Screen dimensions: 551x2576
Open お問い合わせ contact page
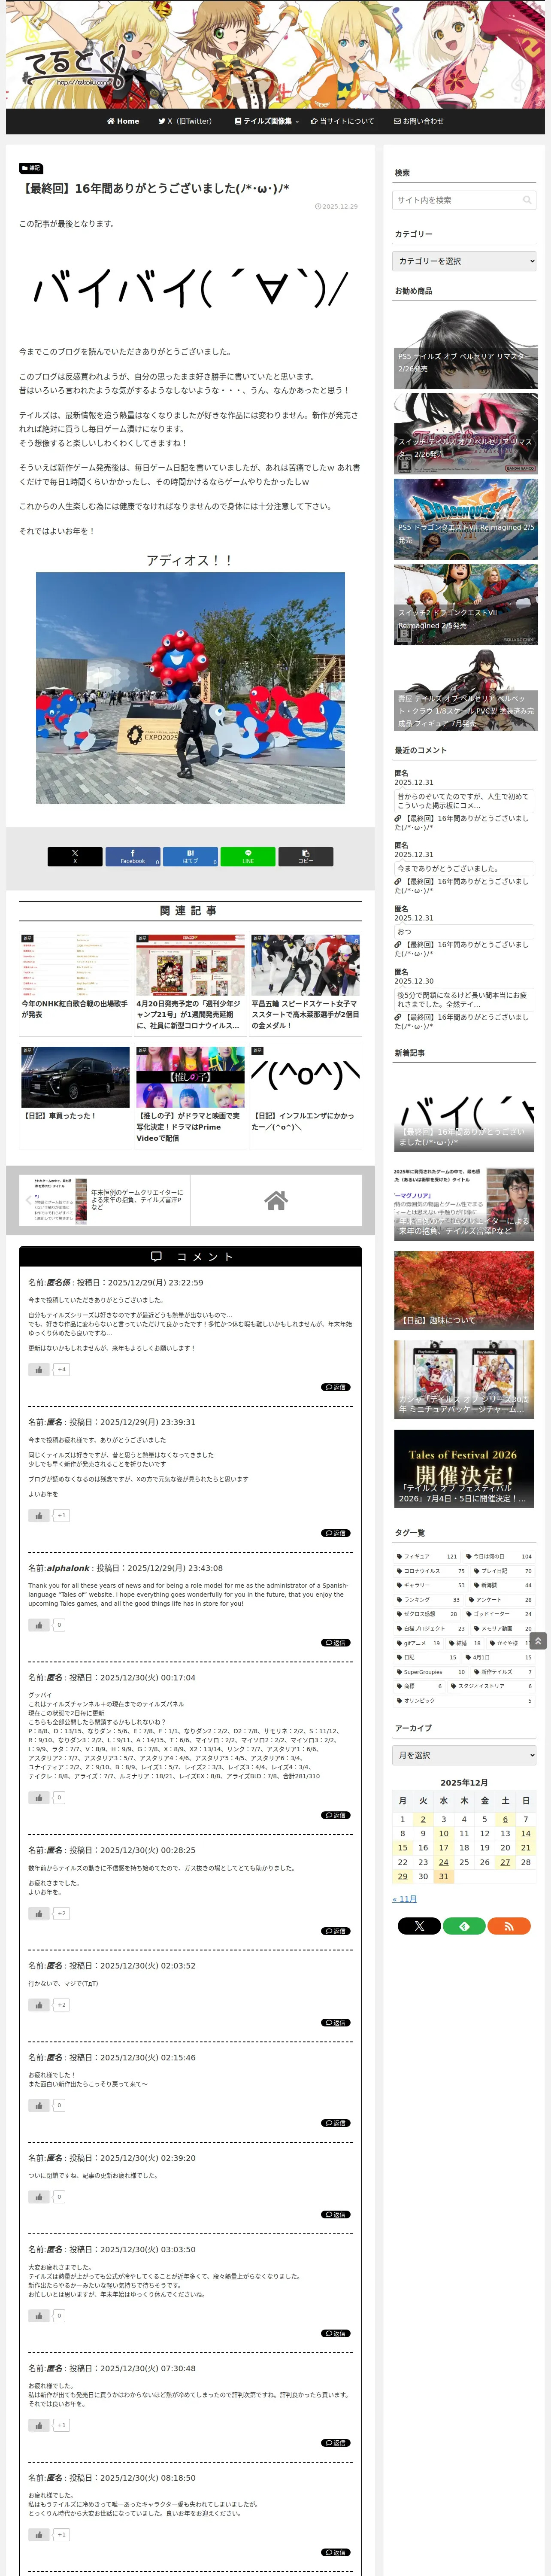click(x=418, y=121)
